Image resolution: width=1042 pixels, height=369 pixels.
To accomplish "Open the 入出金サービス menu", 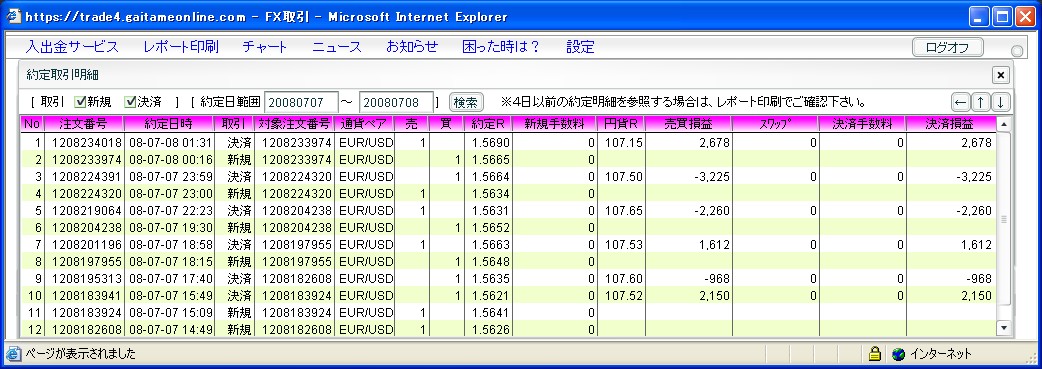I will click(72, 47).
